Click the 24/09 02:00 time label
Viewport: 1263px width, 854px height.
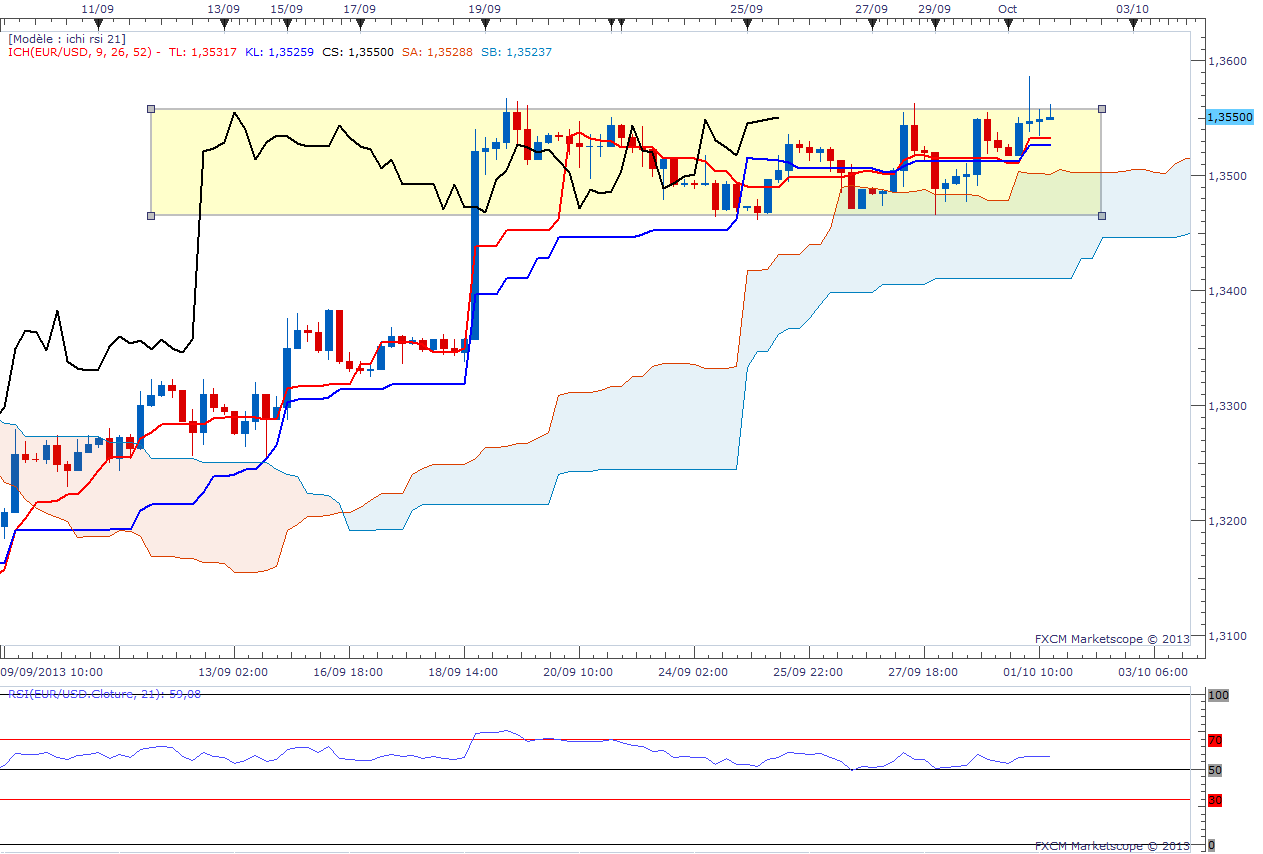pos(693,672)
